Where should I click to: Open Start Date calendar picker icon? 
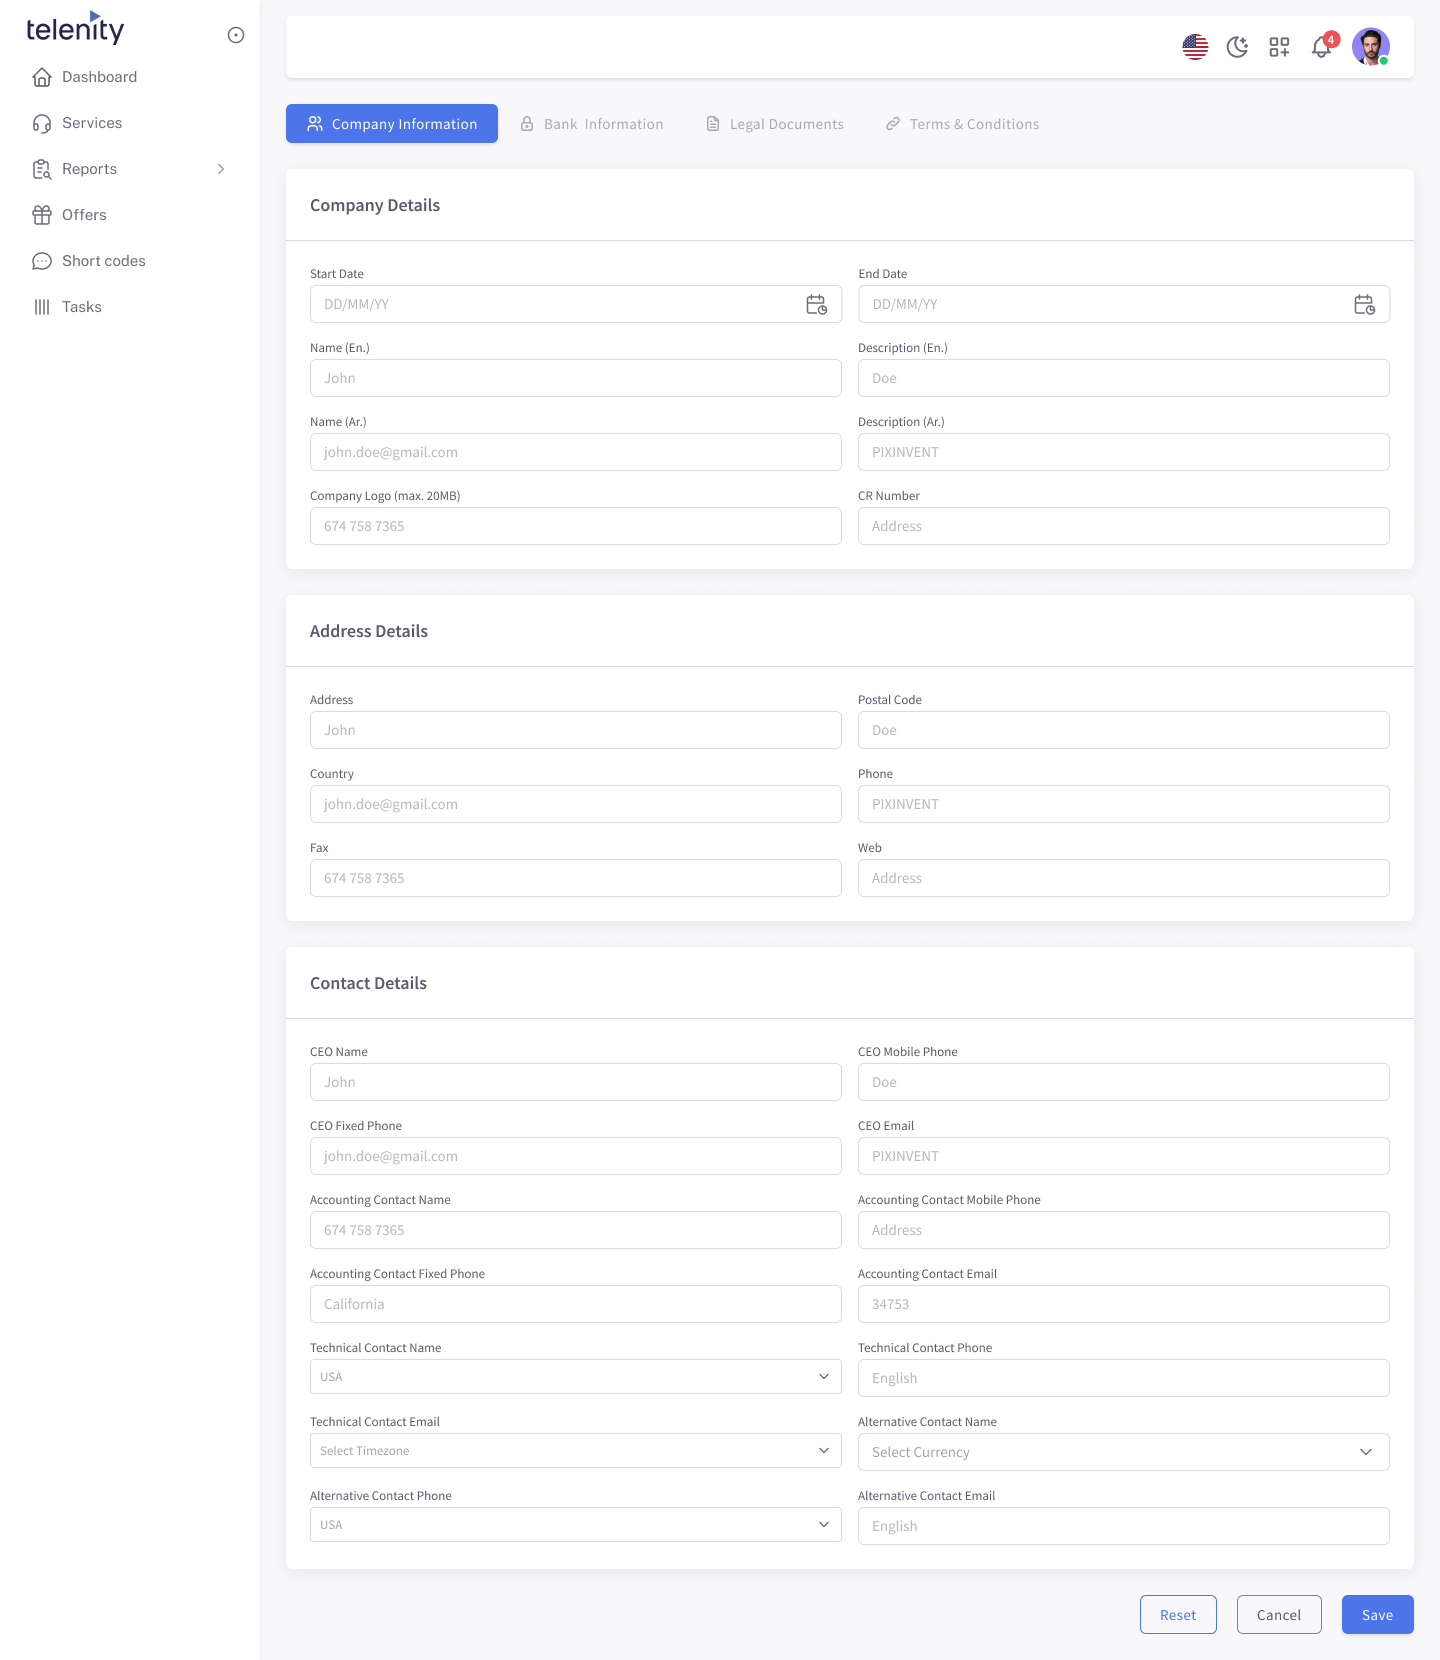pos(816,304)
